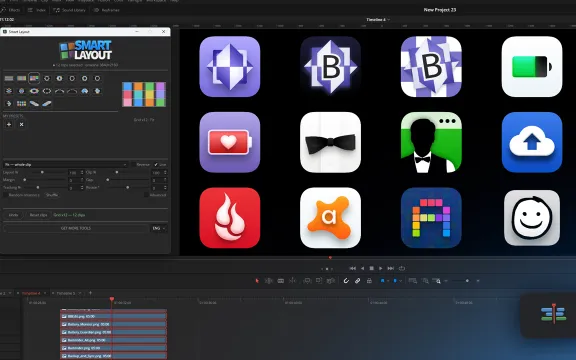Click the Detail Zoom icon

(425, 281)
